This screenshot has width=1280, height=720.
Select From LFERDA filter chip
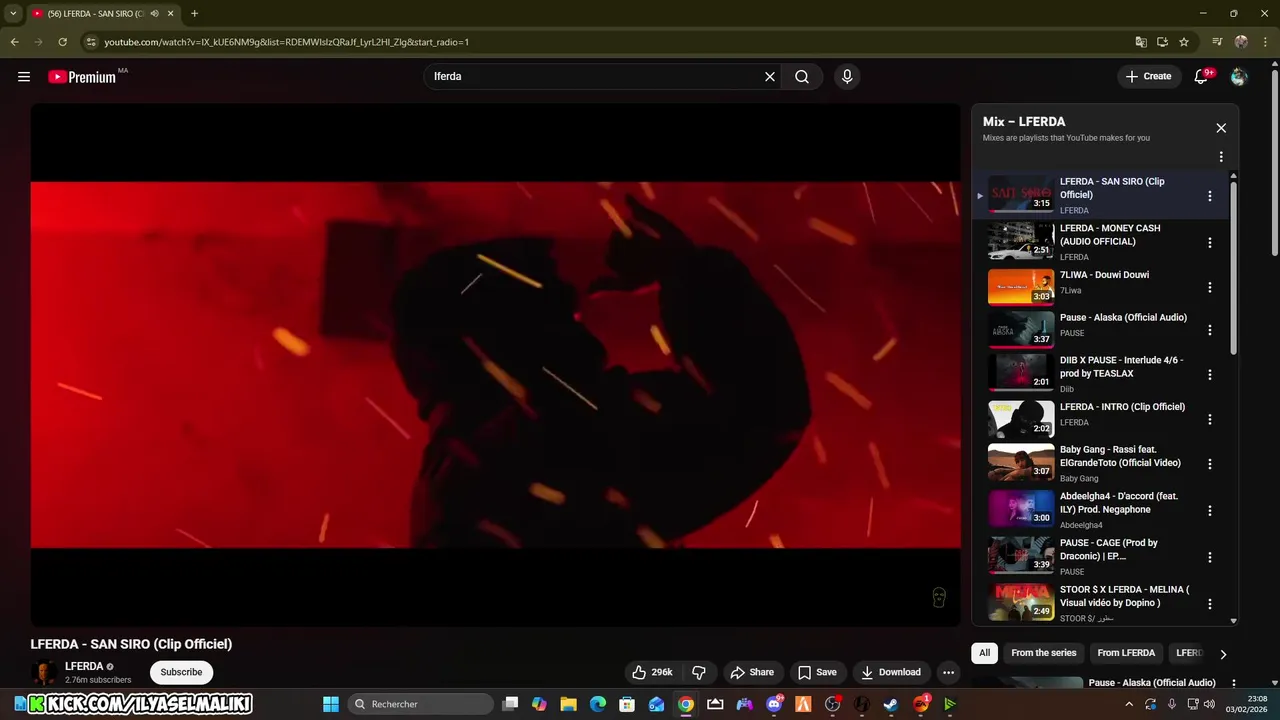click(x=1126, y=653)
